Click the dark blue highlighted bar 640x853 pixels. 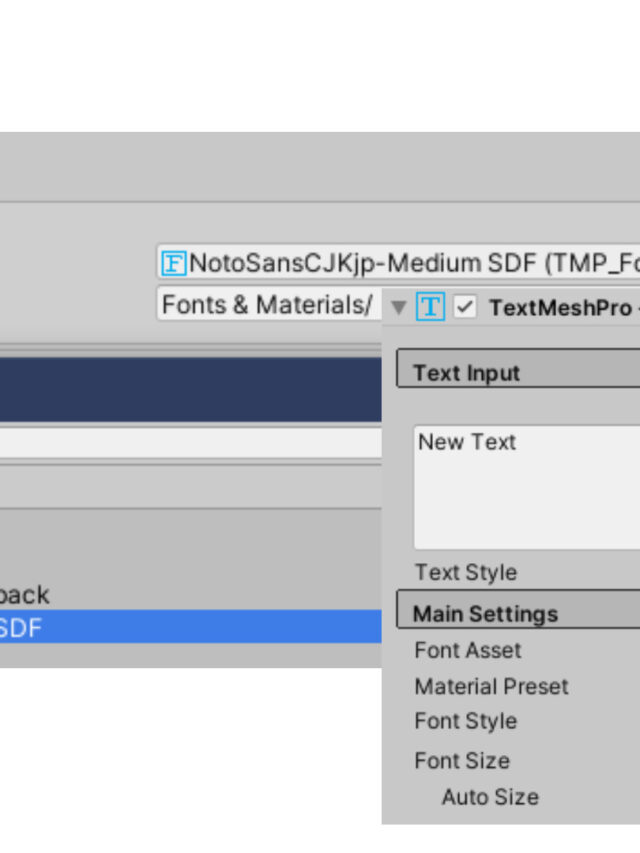tap(190, 390)
